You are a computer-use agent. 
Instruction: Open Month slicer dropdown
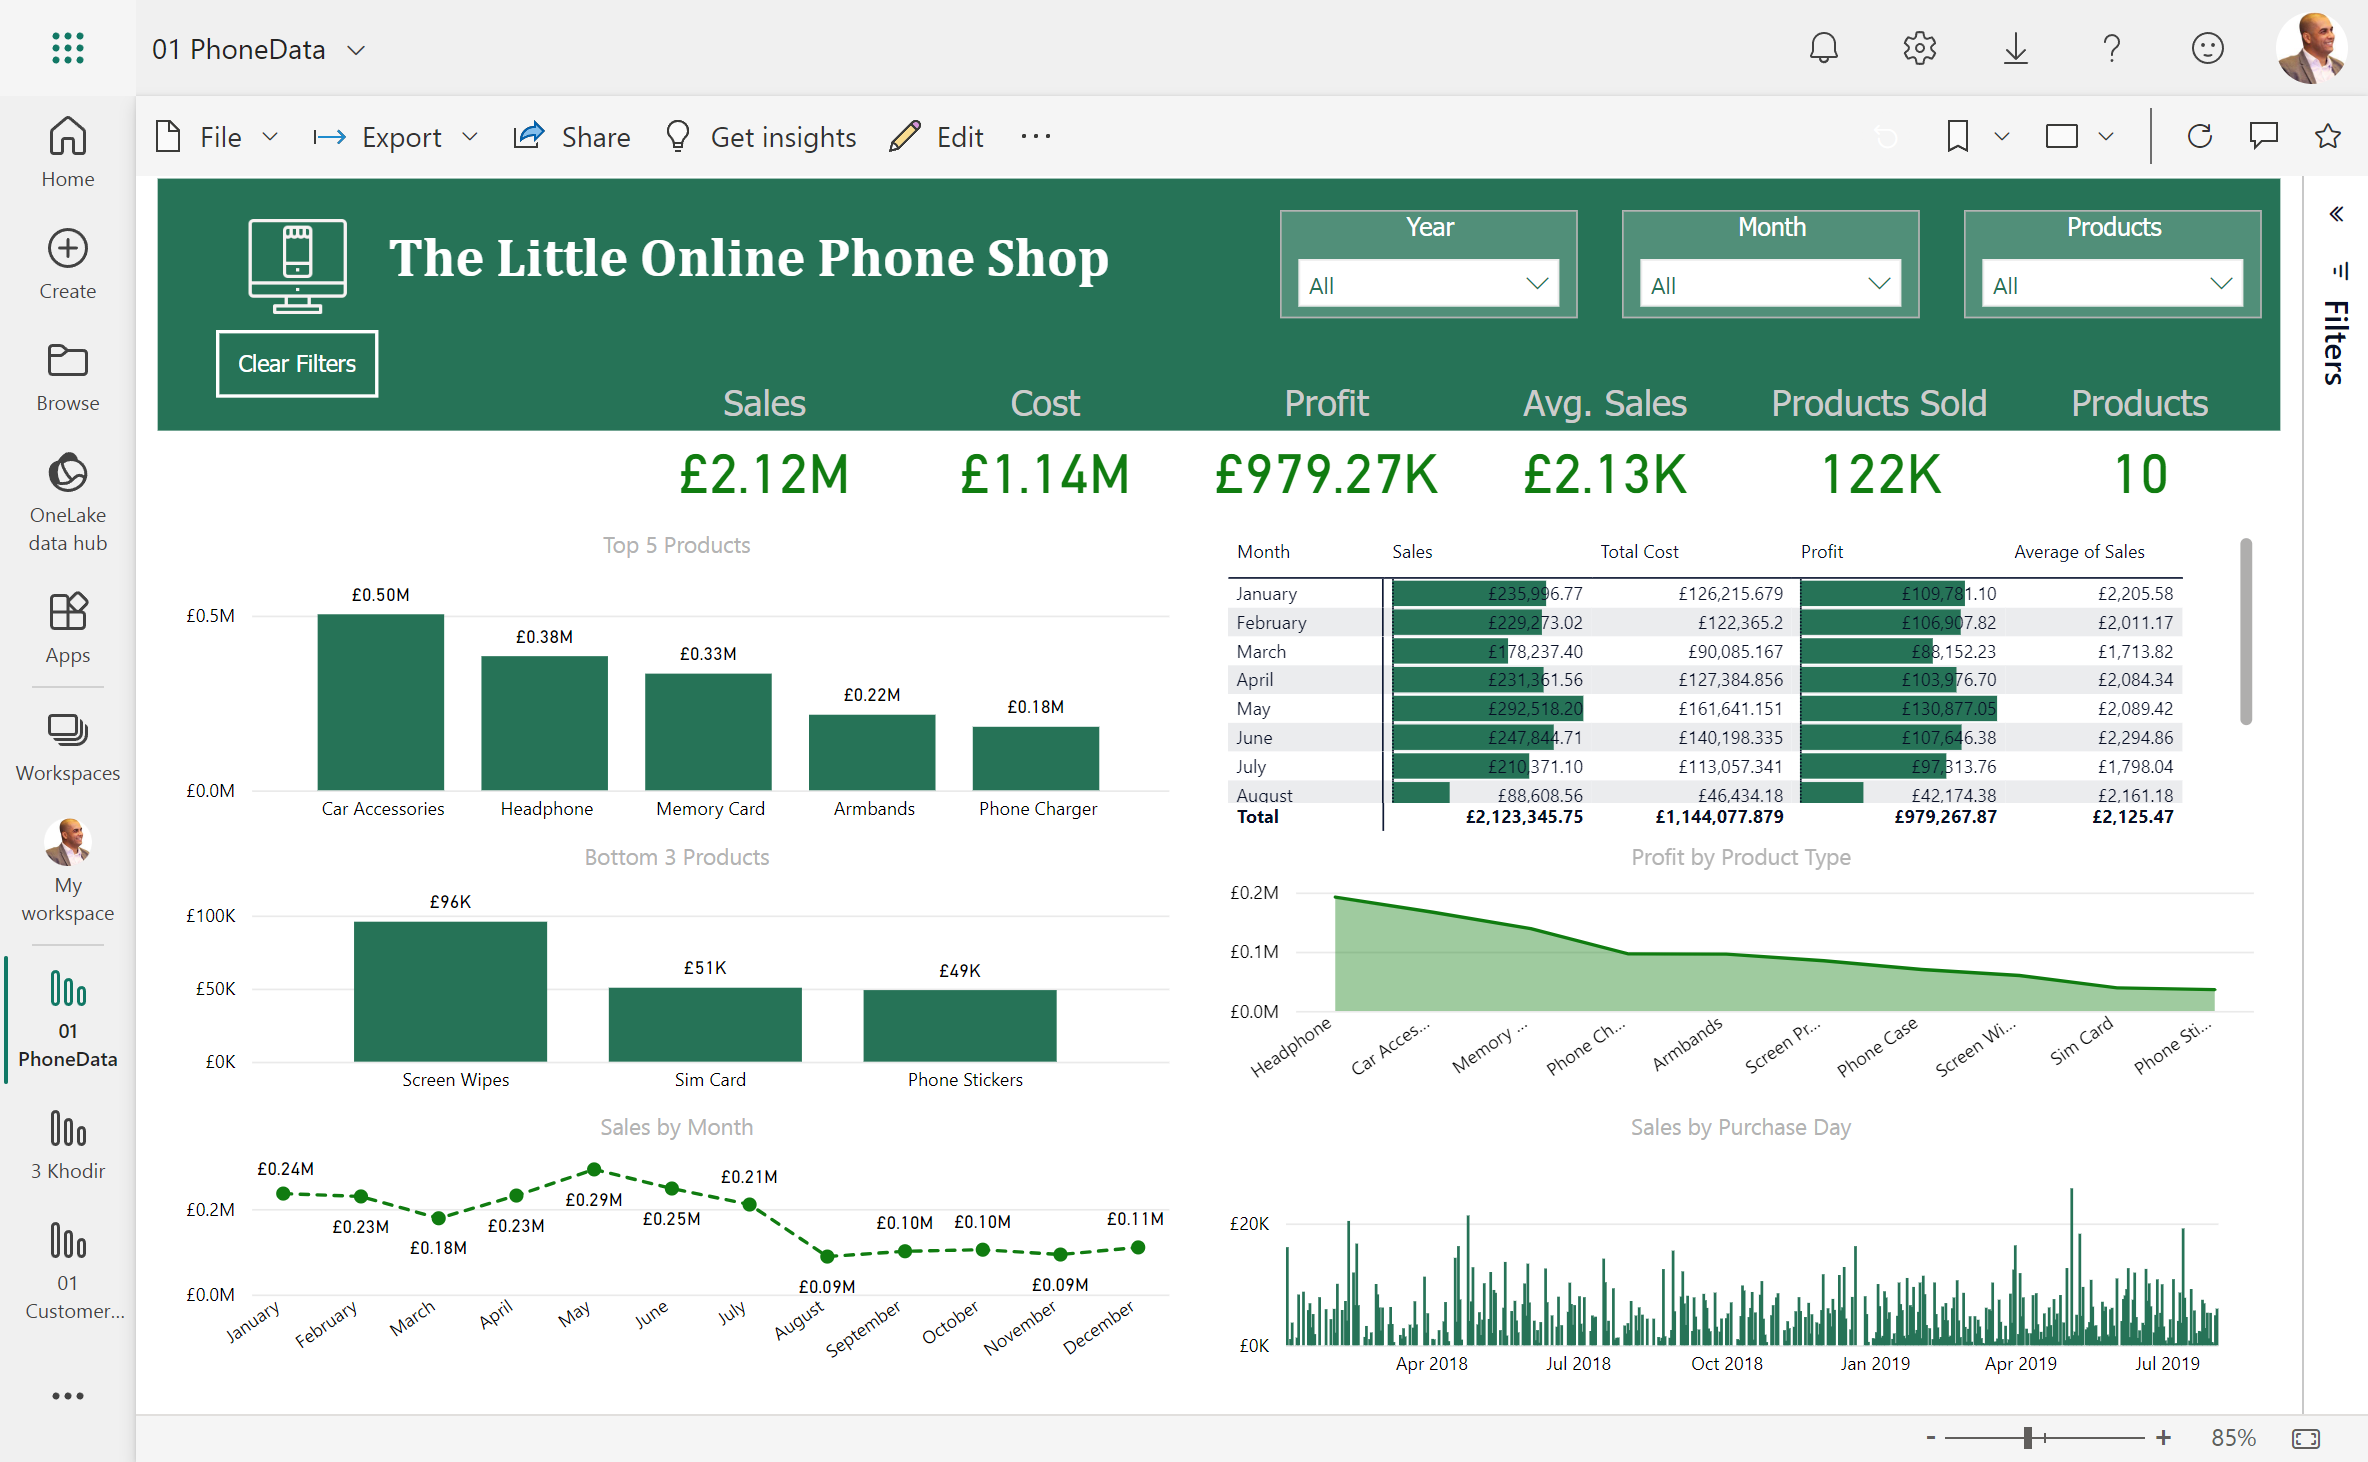click(1770, 284)
